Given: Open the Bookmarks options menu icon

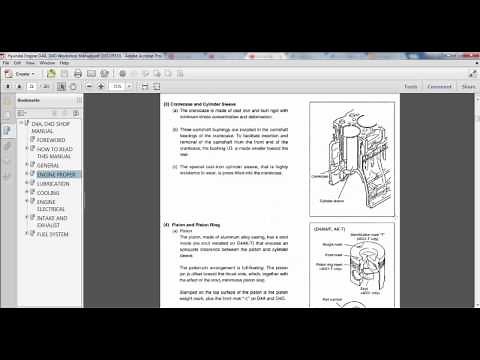Looking at the screenshot, I should pos(21,113).
